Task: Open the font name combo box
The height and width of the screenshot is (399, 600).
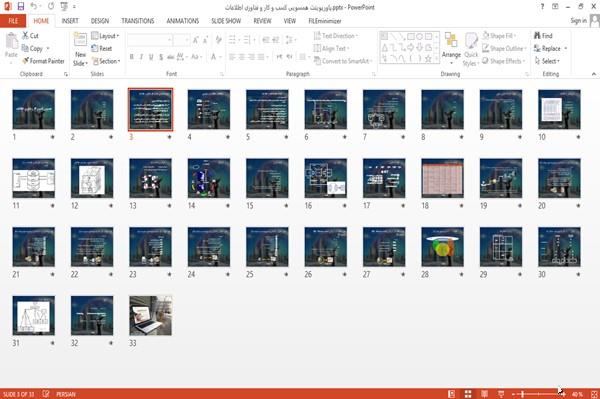Action: click(x=150, y=40)
